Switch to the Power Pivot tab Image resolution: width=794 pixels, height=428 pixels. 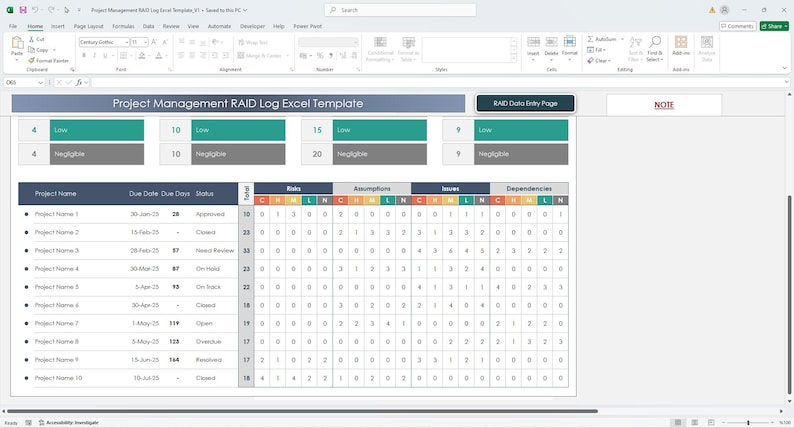click(x=307, y=26)
